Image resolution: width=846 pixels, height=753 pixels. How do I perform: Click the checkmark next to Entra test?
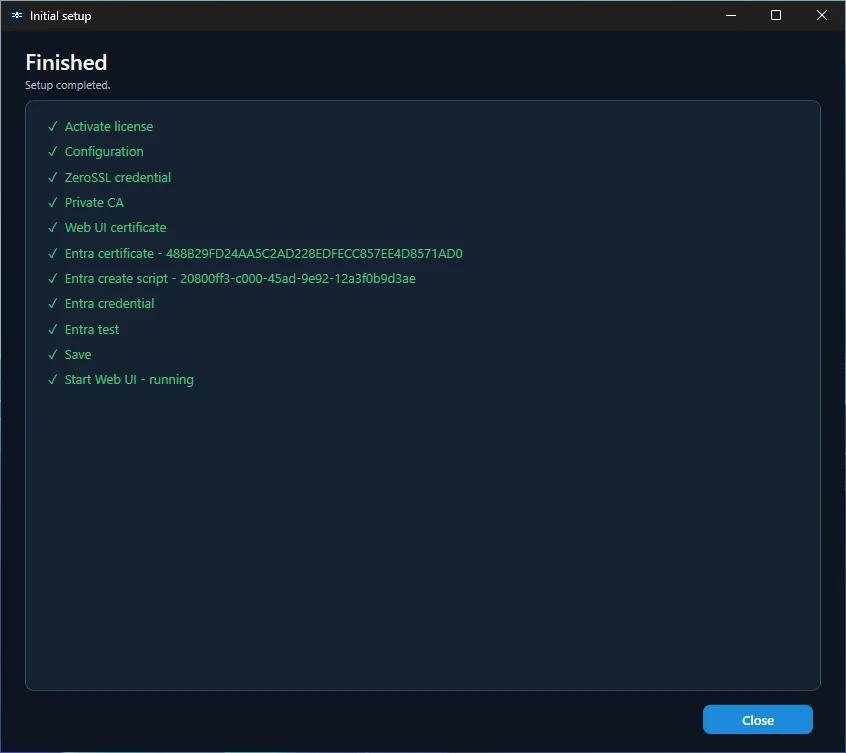[52, 330]
